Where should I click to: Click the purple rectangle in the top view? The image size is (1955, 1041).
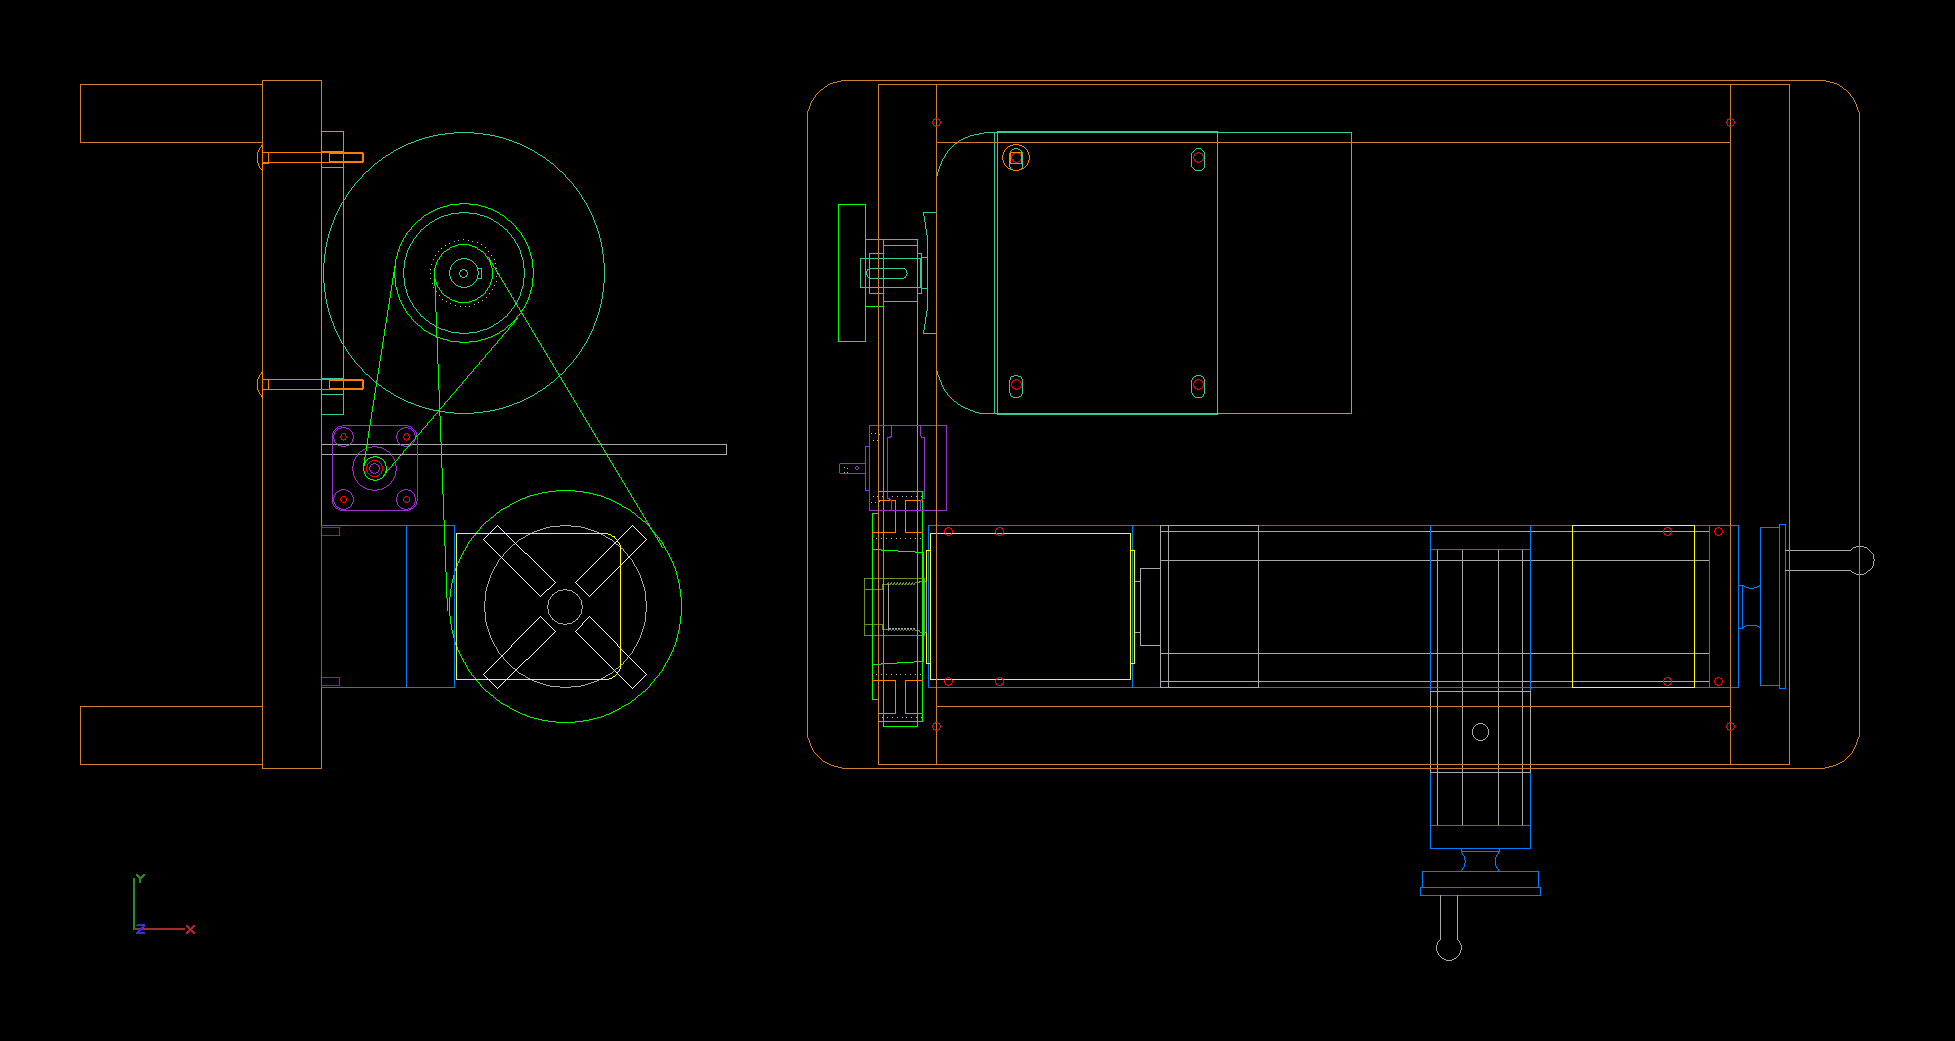[933, 468]
